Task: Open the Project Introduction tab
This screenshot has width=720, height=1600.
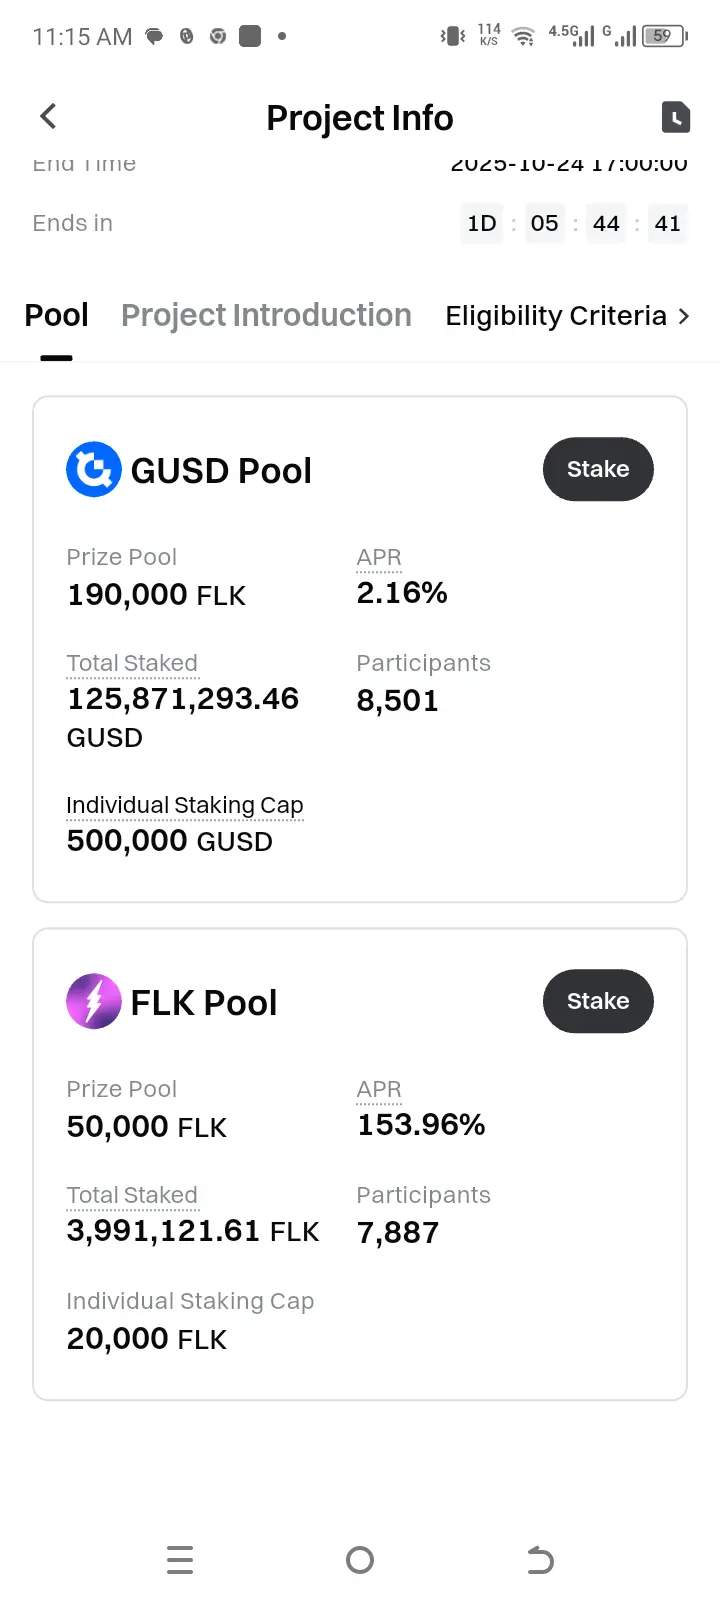Action: pos(266,316)
